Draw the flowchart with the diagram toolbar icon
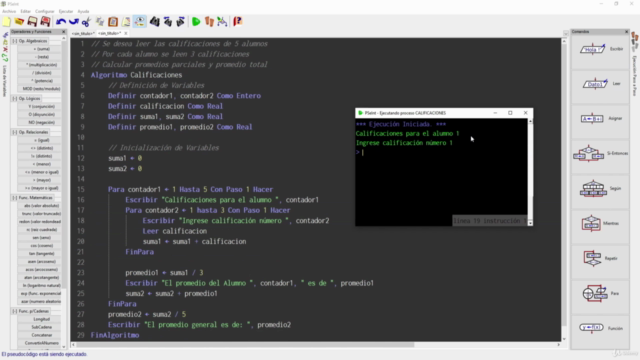This screenshot has height=360, width=640. pos(222,22)
